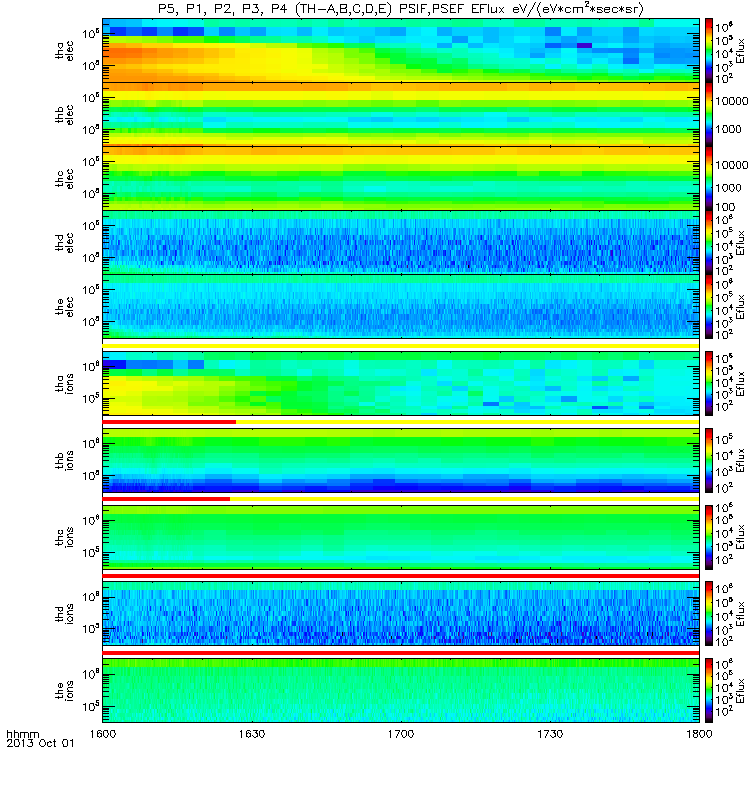This screenshot has width=750, height=800.
Task: Click the color bar beside thd elec panel
Action: [x=709, y=242]
